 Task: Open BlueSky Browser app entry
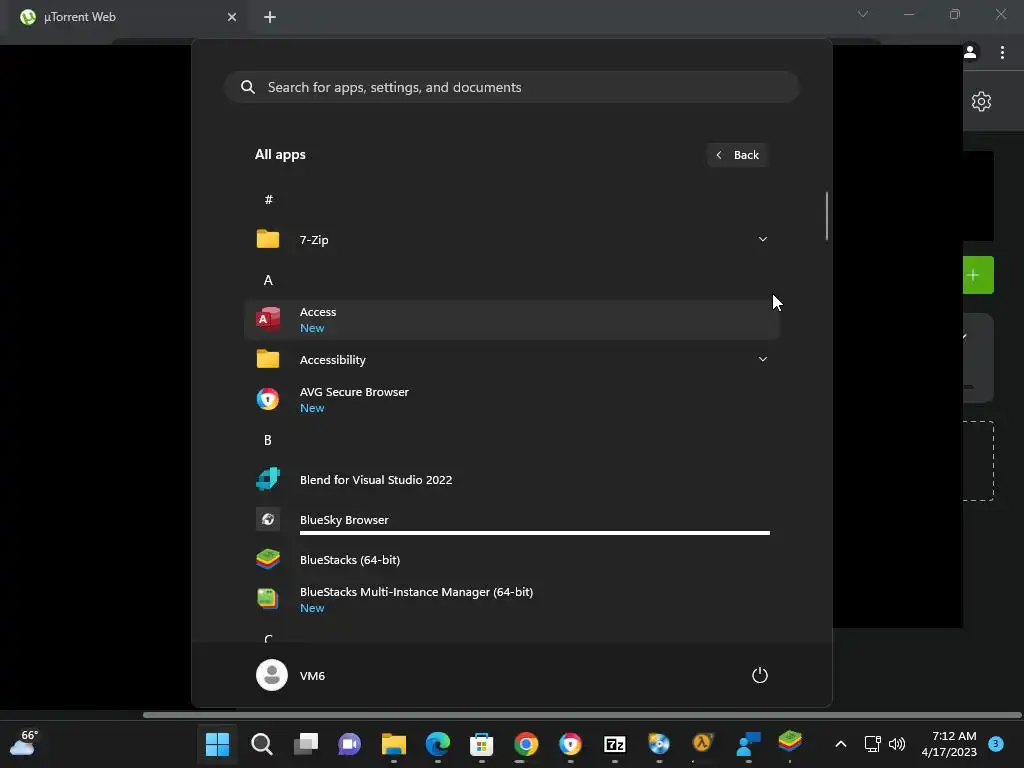pyautogui.click(x=511, y=520)
